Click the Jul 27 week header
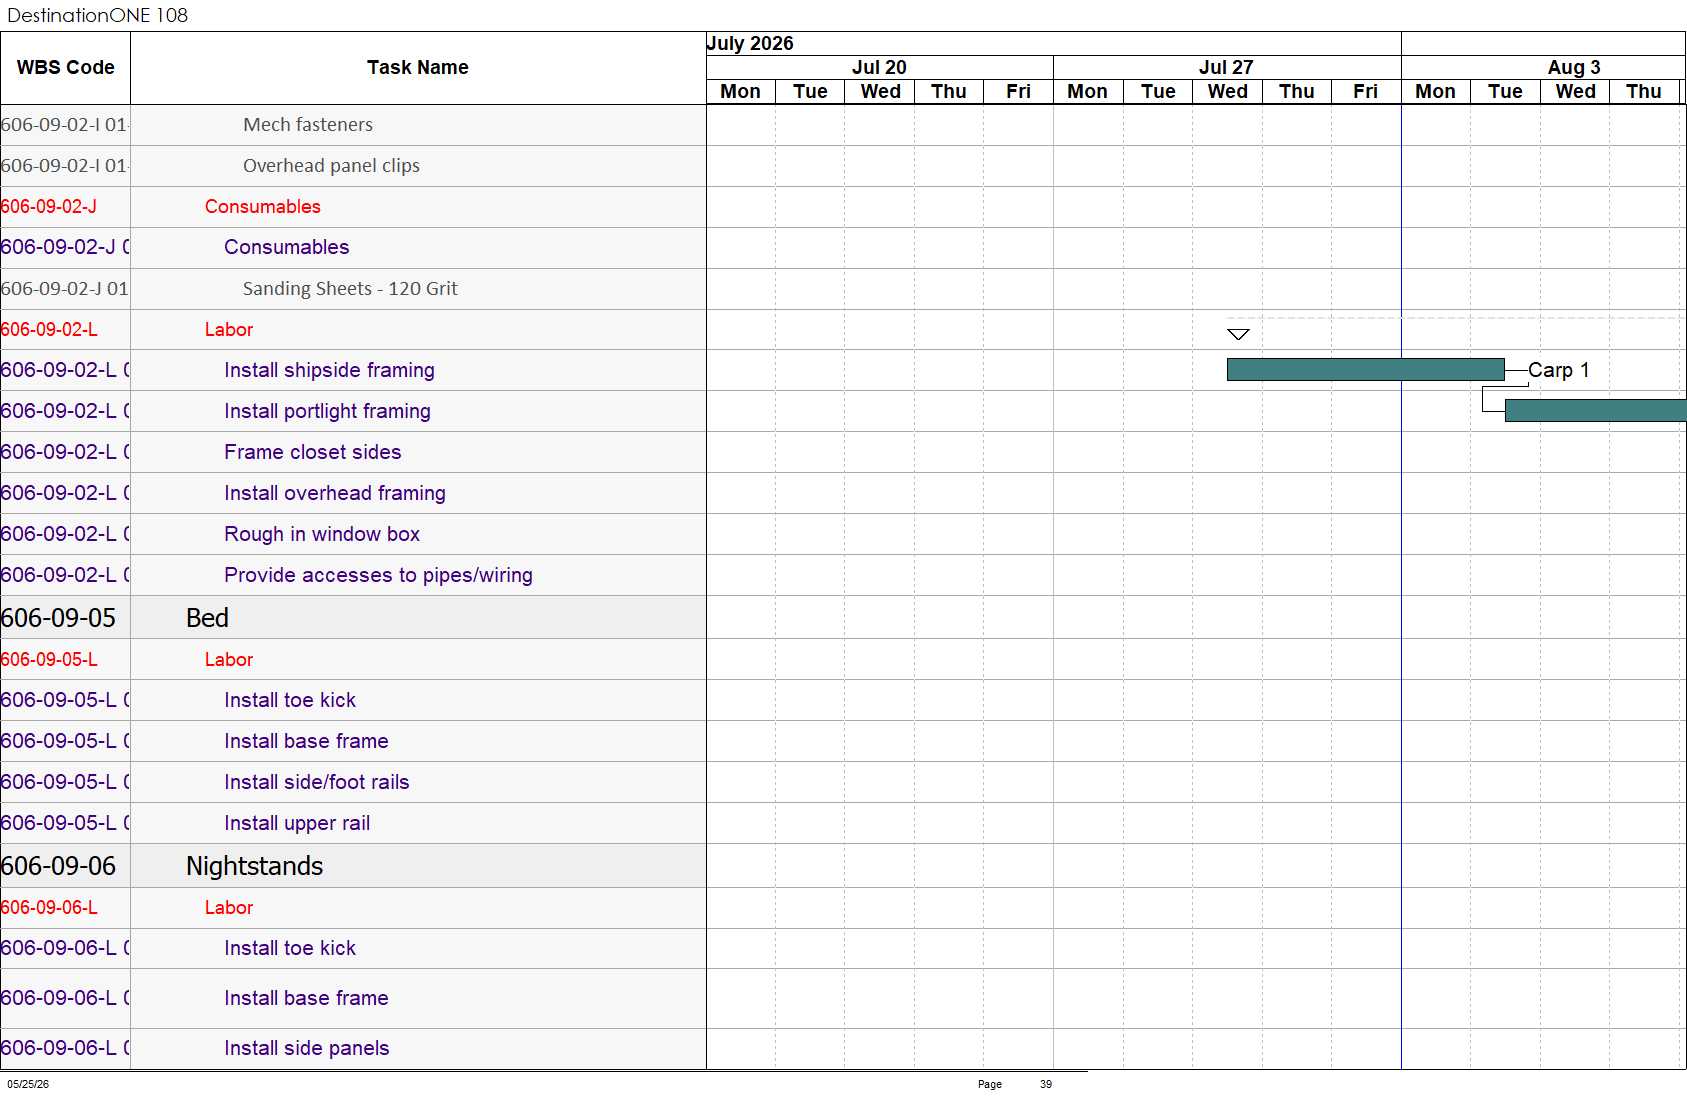Viewport: 1687px width, 1097px height. click(x=1226, y=67)
